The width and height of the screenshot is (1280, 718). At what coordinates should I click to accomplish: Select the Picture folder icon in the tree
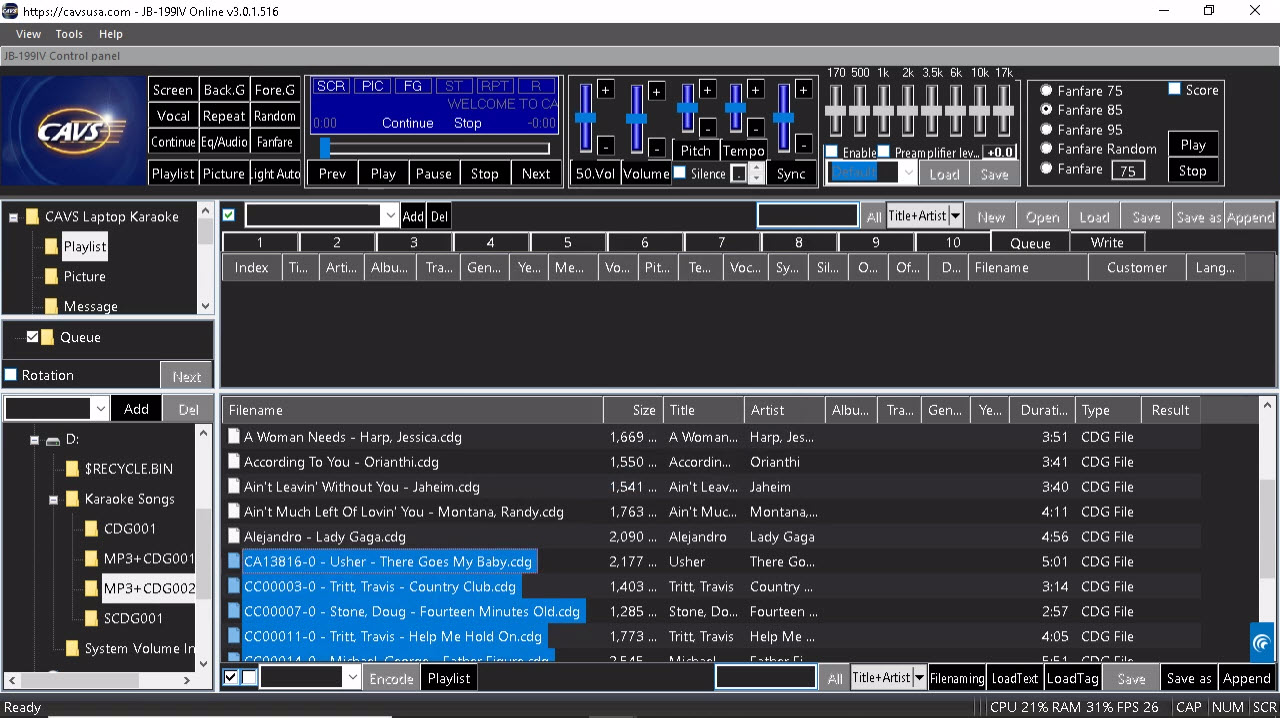51,277
